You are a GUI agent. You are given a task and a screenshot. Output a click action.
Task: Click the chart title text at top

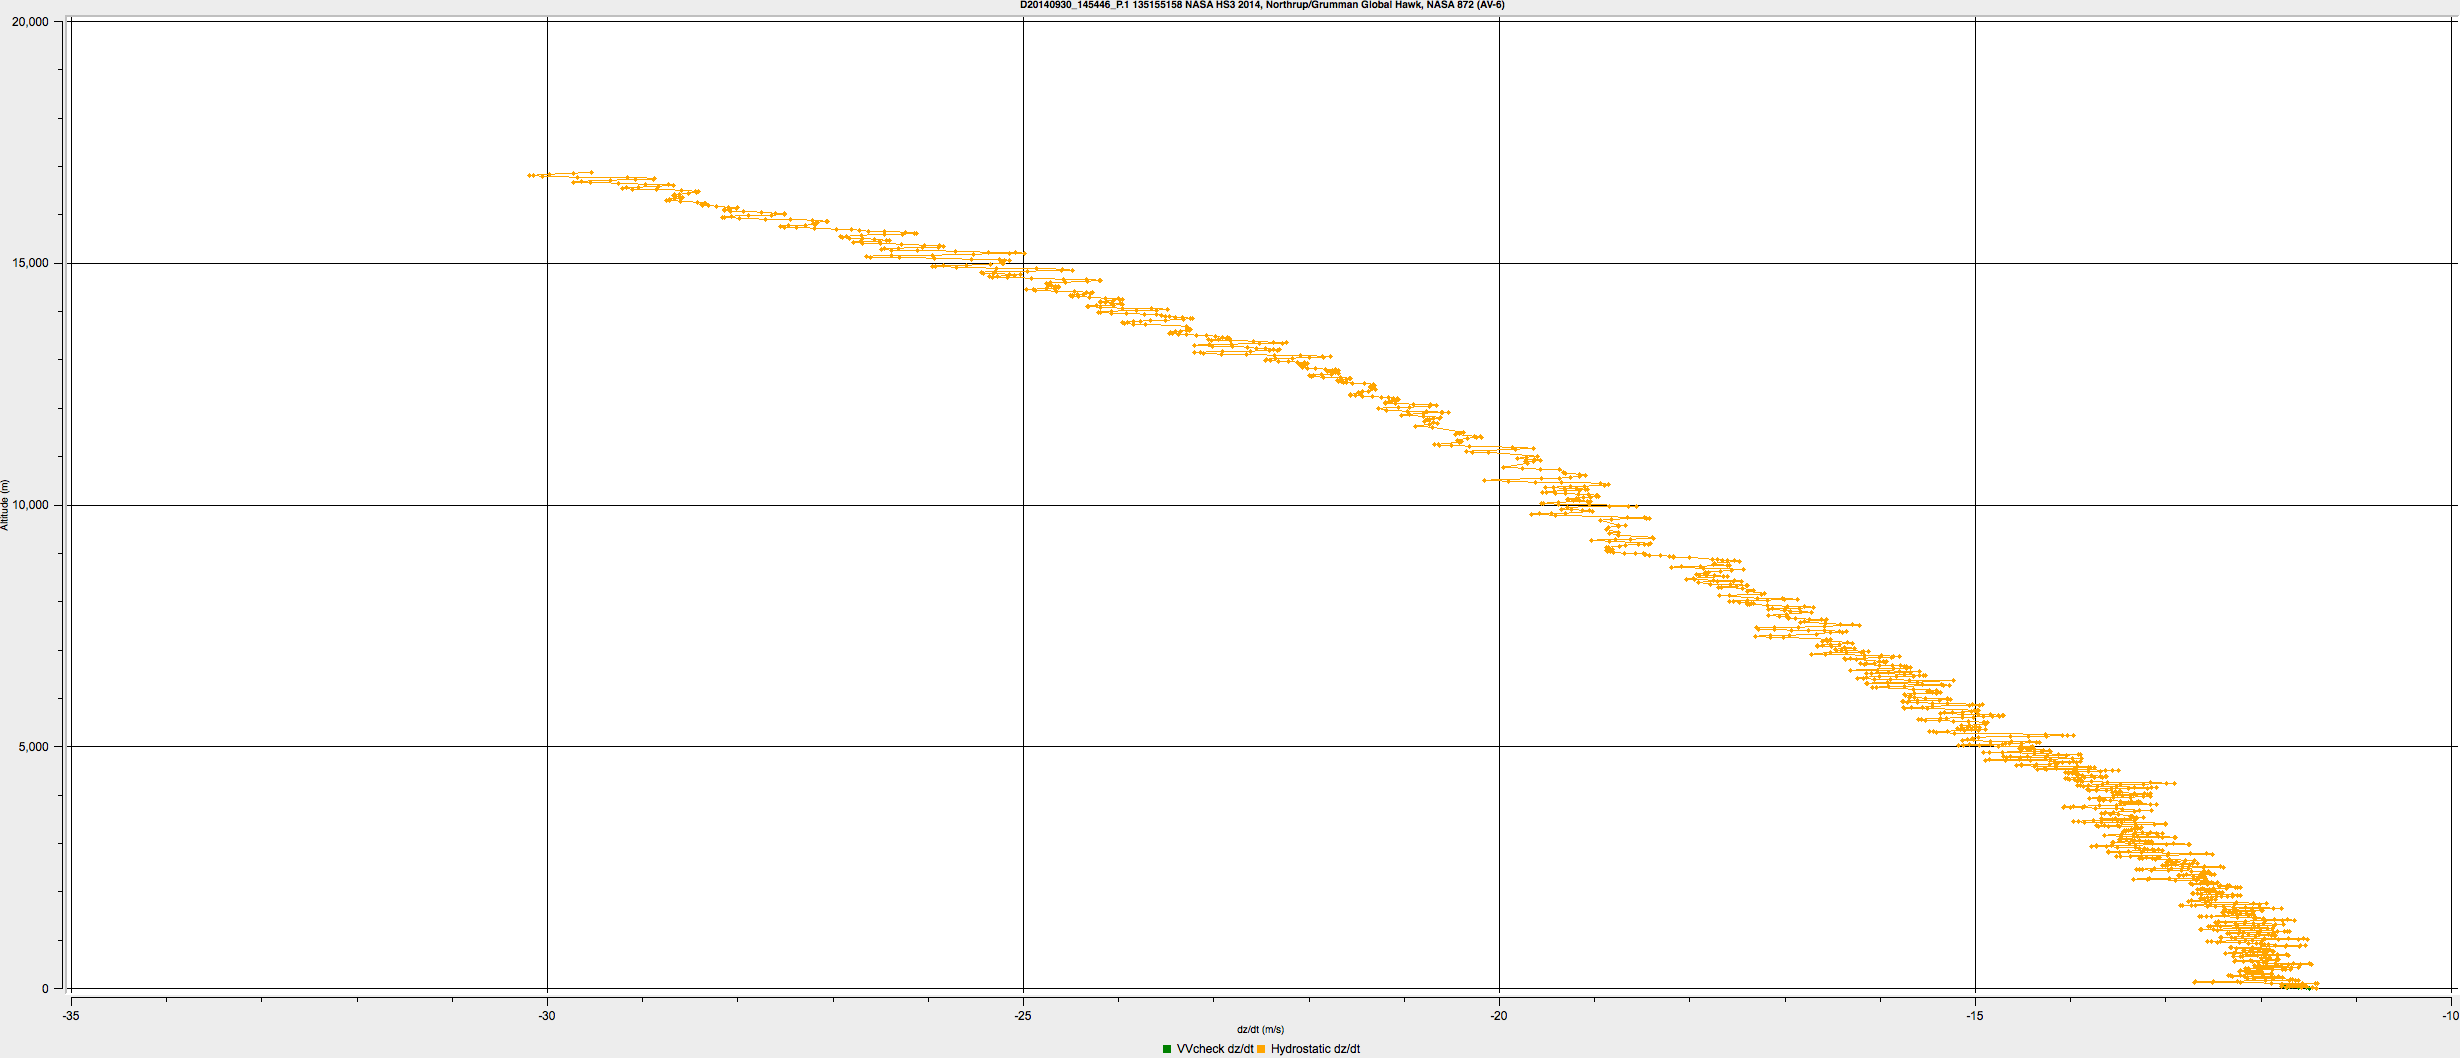1262,5
